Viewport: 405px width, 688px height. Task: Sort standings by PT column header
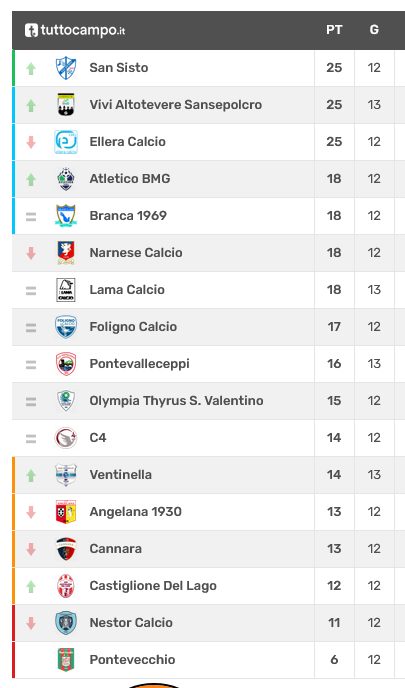tap(334, 30)
